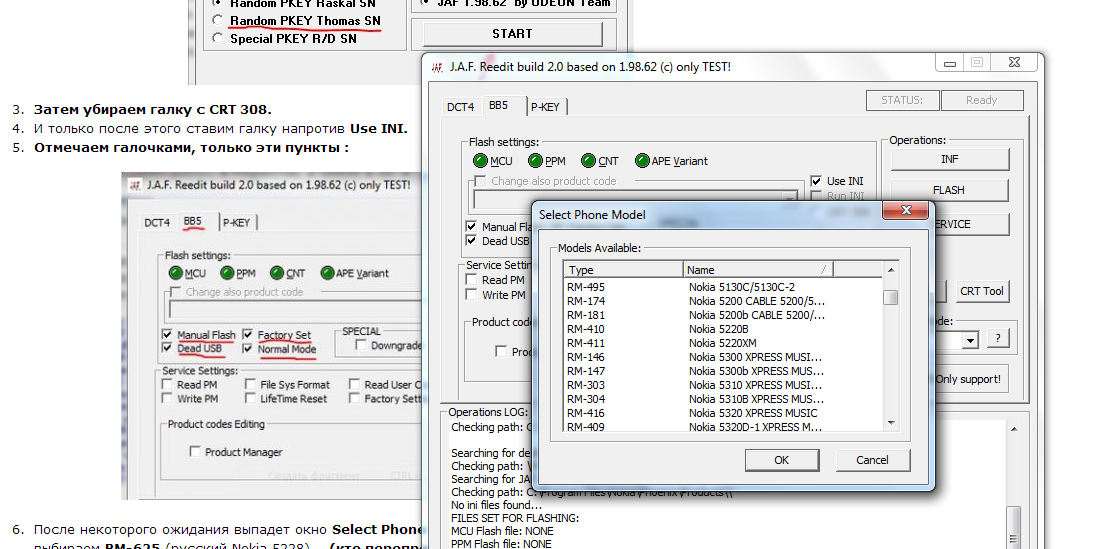The image size is (1114, 549).
Task: Switch to P-KEY tab in tutorial screenshot
Action: 237,222
